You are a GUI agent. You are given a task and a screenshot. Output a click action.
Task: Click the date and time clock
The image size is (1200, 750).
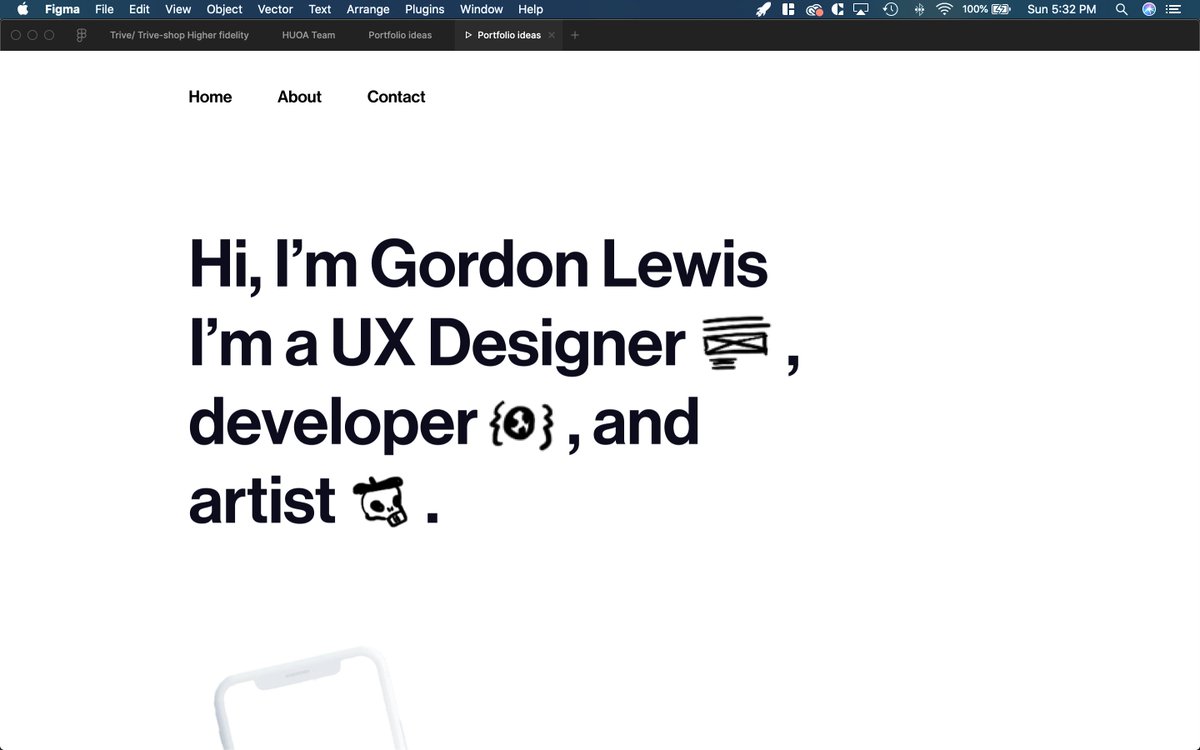(x=1062, y=9)
